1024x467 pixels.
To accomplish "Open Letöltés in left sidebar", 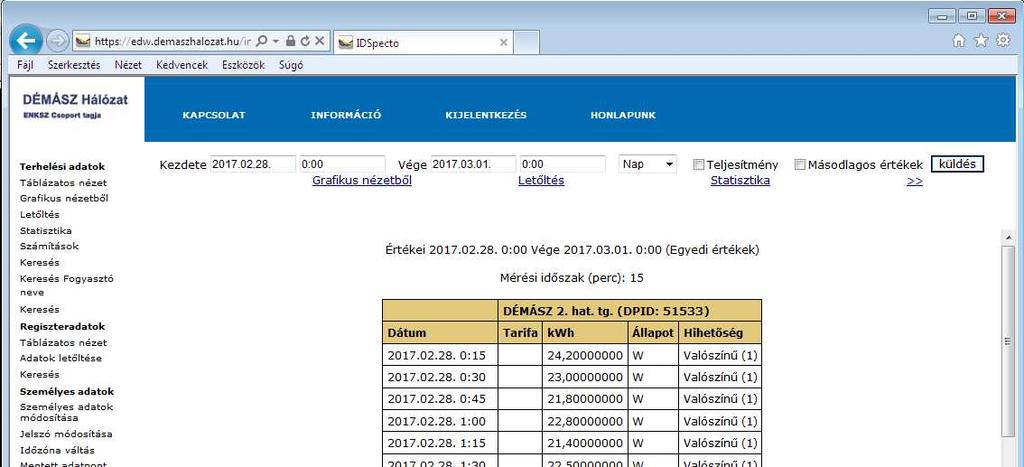I will pyautogui.click(x=40, y=214).
